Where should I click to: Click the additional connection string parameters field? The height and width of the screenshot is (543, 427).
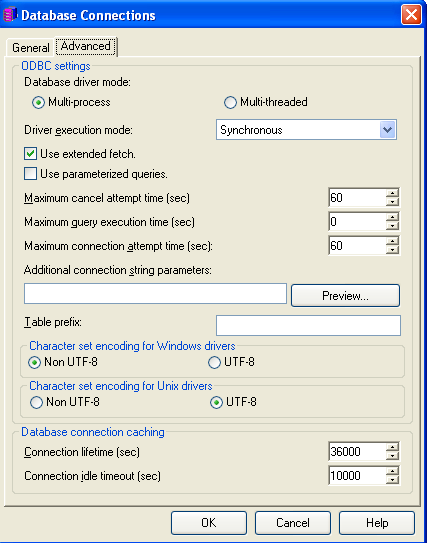click(x=155, y=294)
